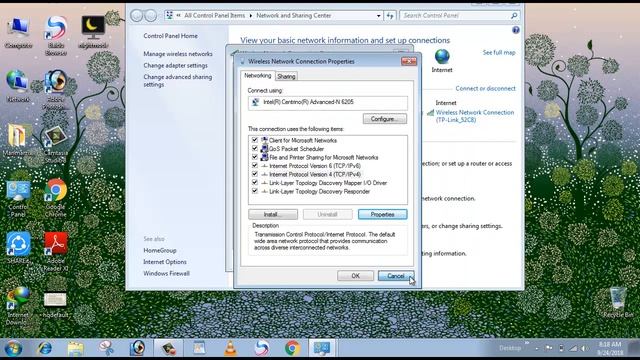Open the Baidu Browser desktop shortcut
This screenshot has height=360, width=640.
click(x=56, y=35)
